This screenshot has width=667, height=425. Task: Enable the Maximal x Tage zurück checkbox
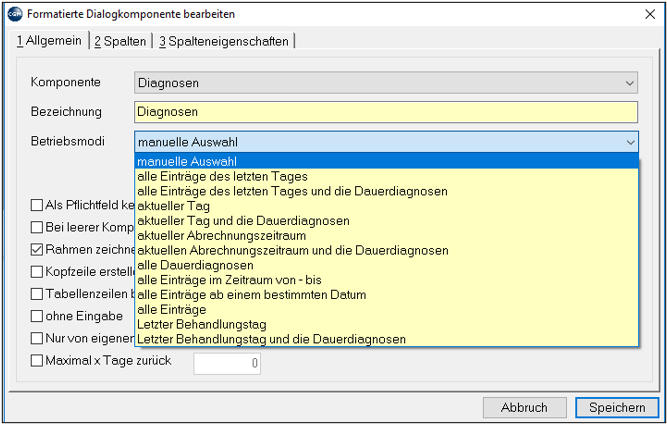click(37, 361)
